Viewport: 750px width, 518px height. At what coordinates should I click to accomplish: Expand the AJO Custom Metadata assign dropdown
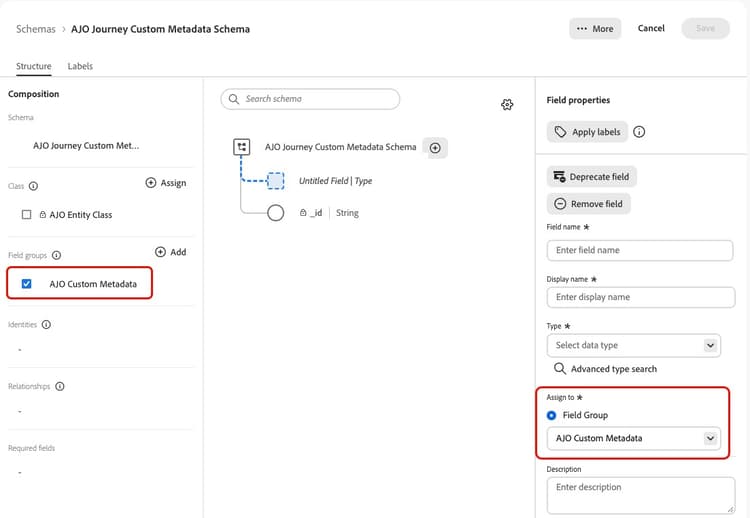pos(633,438)
